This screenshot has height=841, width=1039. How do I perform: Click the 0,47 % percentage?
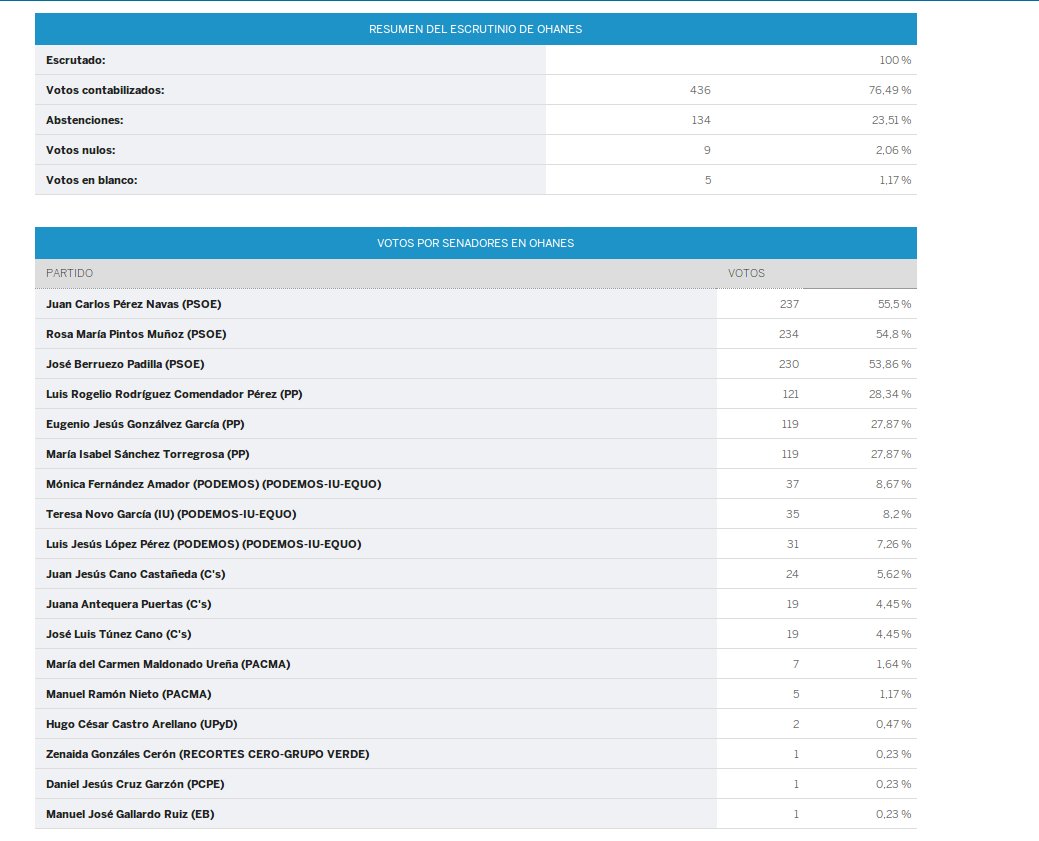coord(893,724)
